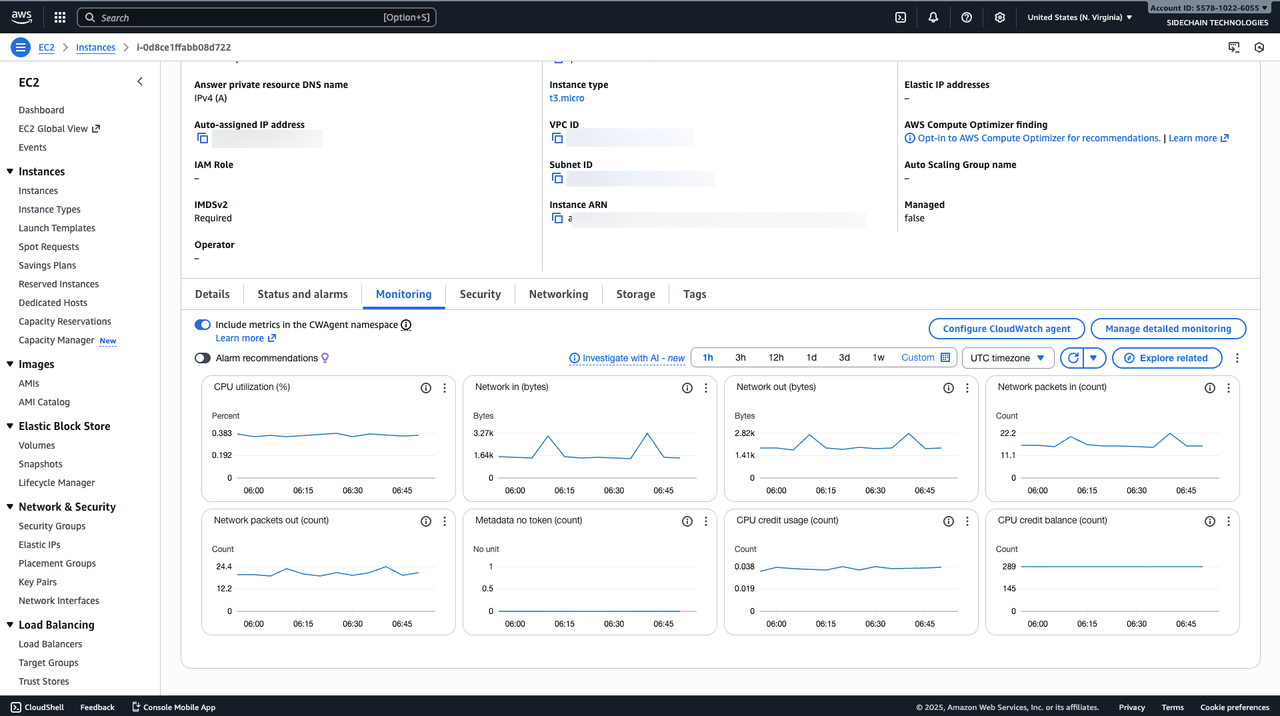1280x716 pixels.
Task: Open Network out chart options menu
Action: pos(967,388)
